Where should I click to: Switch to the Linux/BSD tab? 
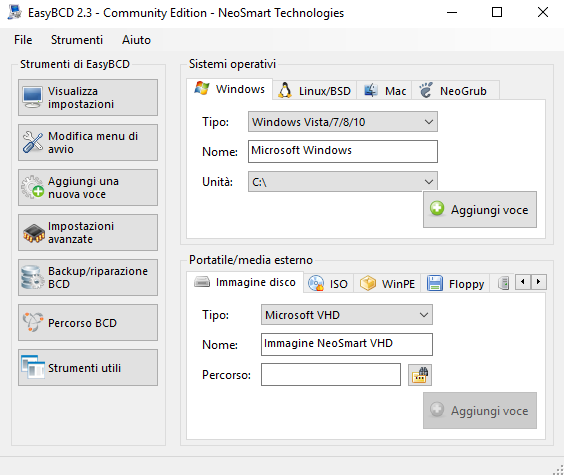315,91
